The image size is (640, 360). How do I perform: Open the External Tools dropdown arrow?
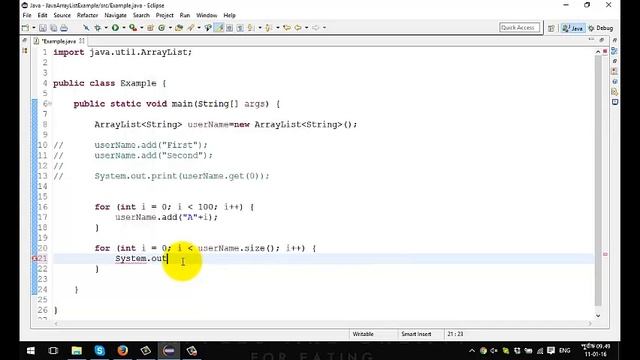[142, 28]
